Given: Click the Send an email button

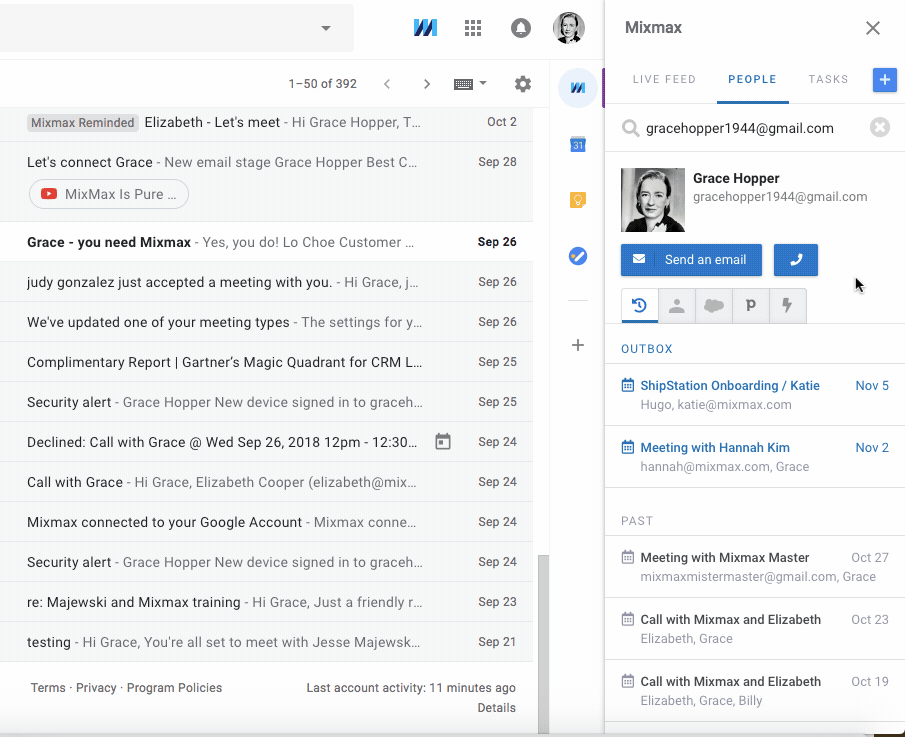Looking at the screenshot, I should click(691, 260).
